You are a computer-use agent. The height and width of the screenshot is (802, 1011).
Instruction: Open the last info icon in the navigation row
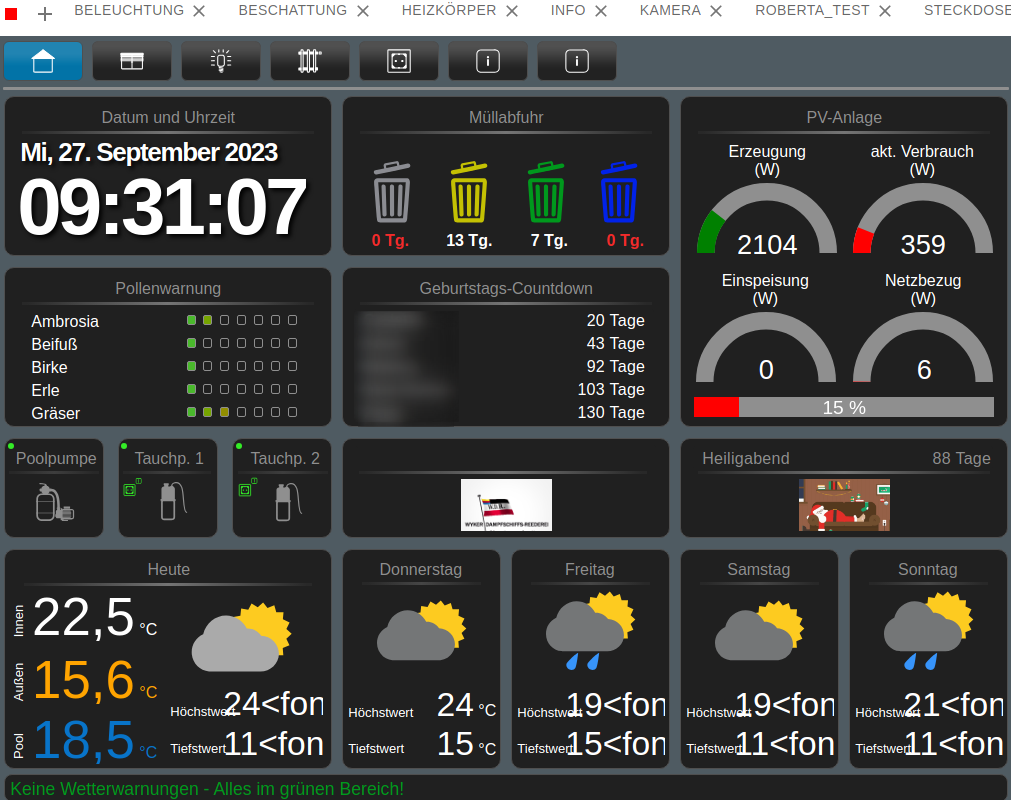[x=577, y=61]
